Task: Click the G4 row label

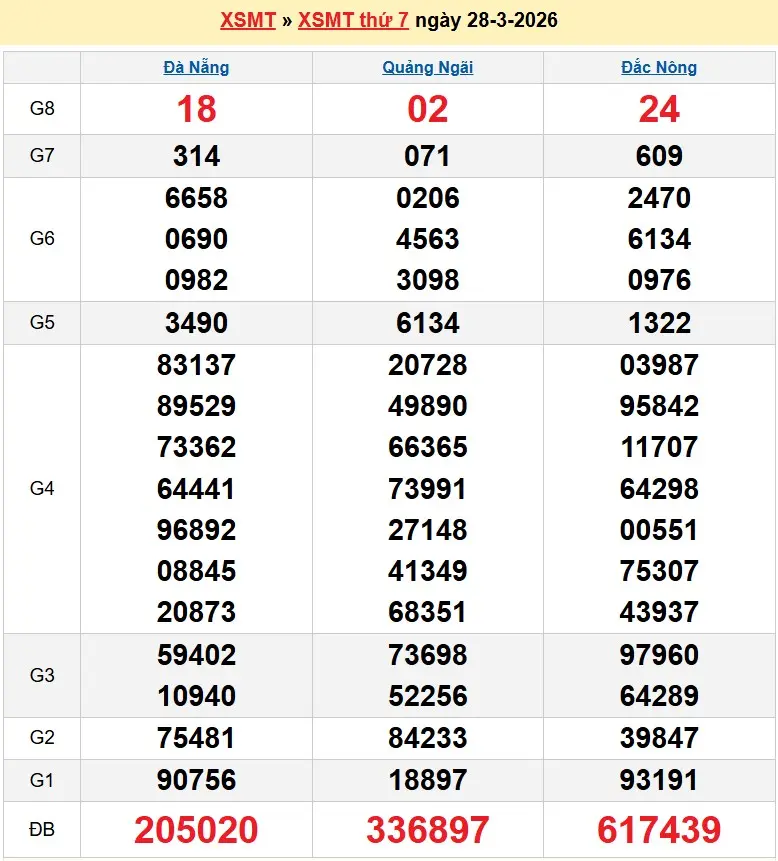Action: pyautogui.click(x=42, y=489)
